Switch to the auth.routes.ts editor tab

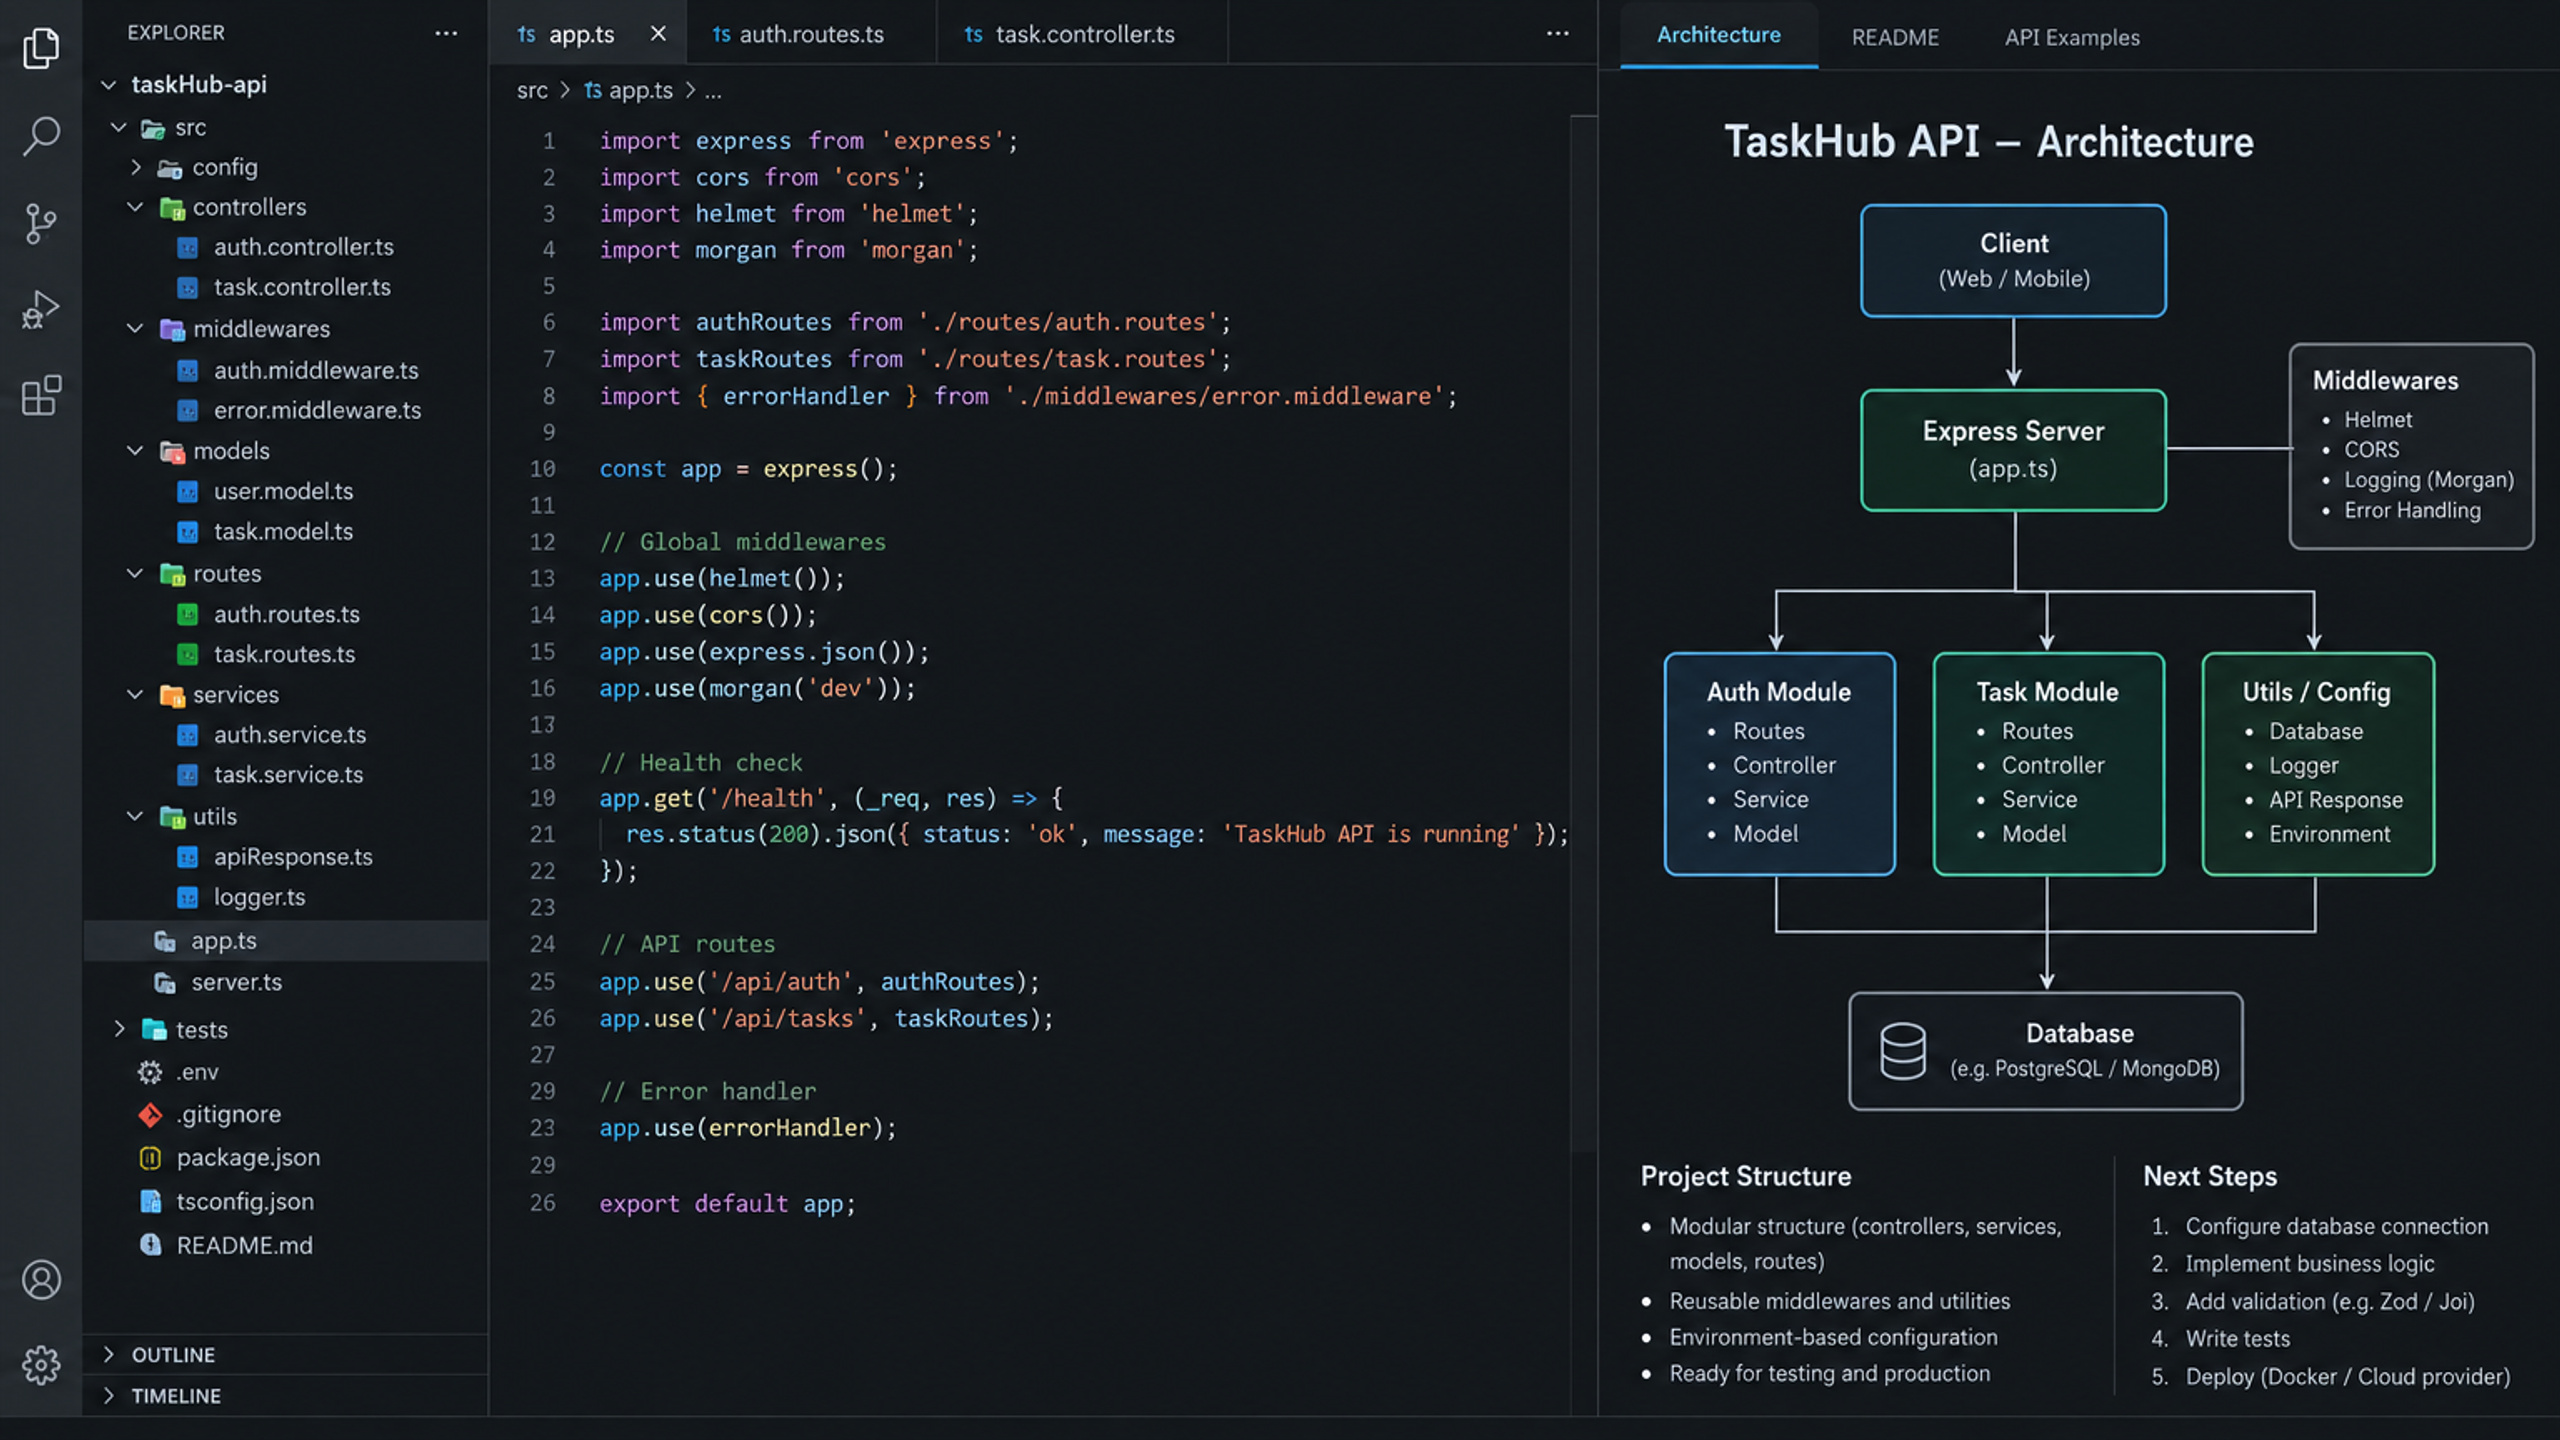pos(811,34)
